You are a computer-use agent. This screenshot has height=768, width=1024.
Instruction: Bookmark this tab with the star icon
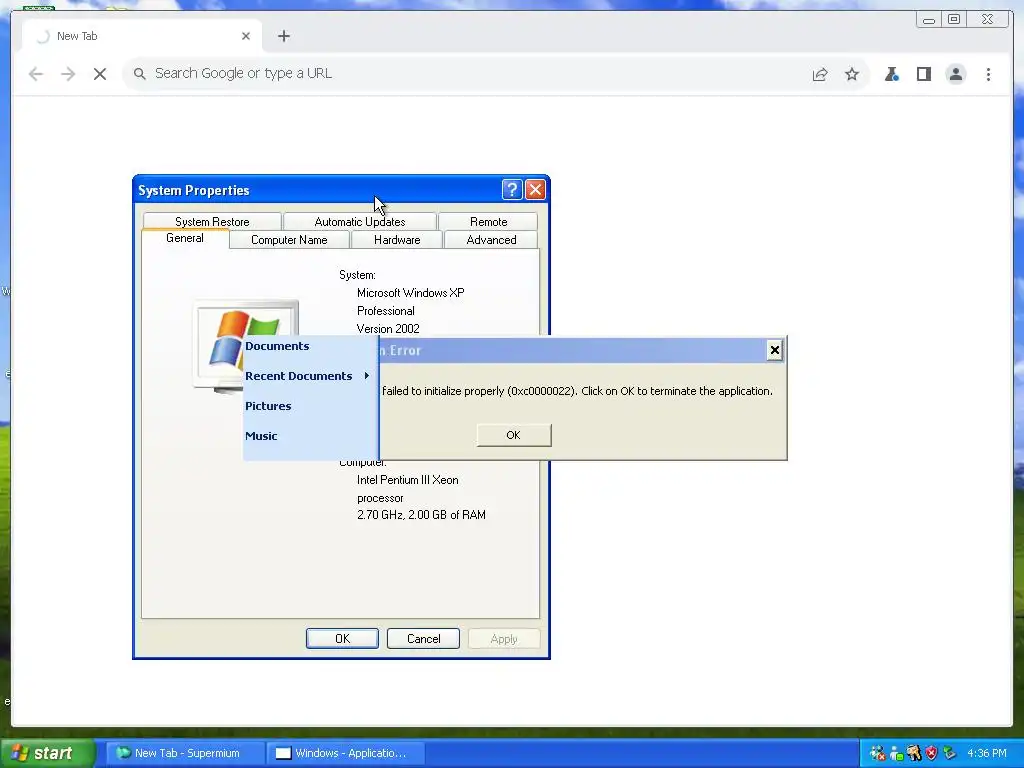[x=852, y=74]
